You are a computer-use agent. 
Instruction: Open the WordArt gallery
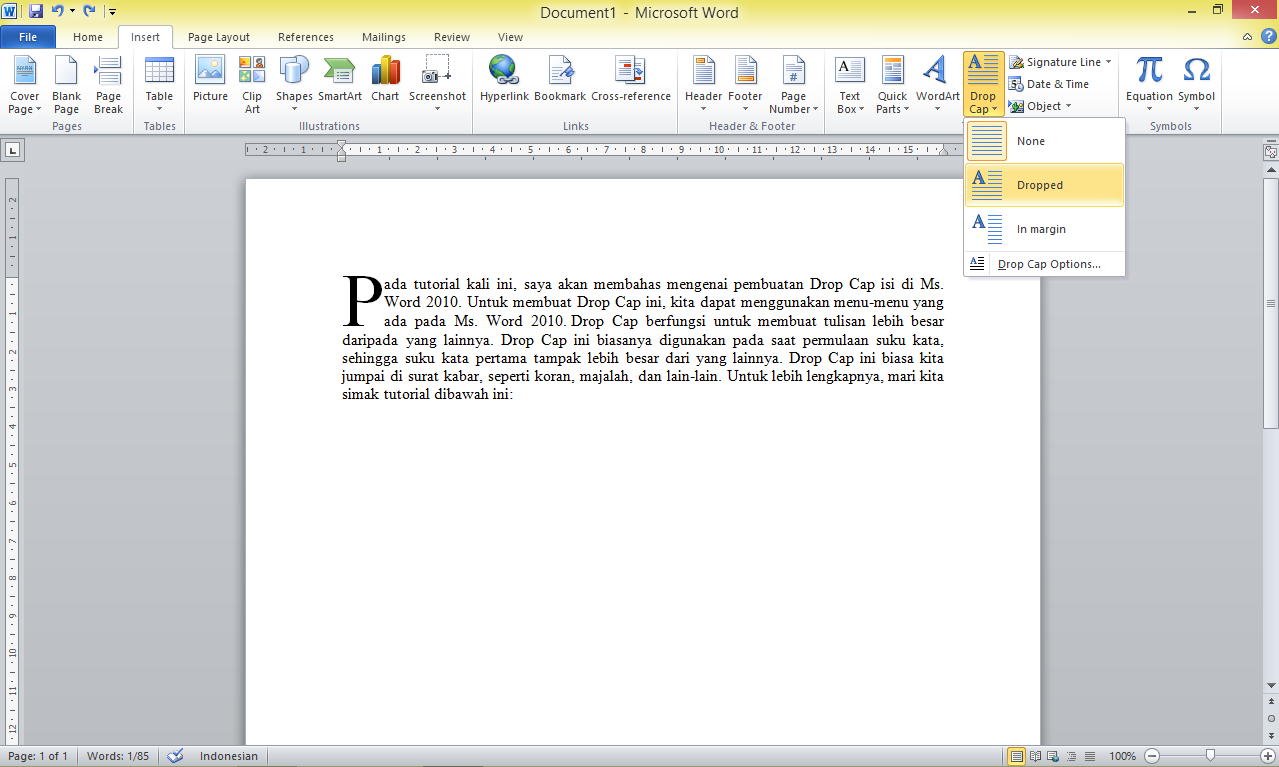[937, 85]
